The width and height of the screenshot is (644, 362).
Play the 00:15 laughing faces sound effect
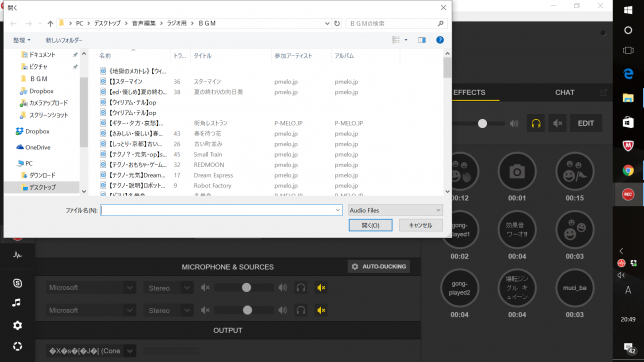pyautogui.click(x=575, y=171)
